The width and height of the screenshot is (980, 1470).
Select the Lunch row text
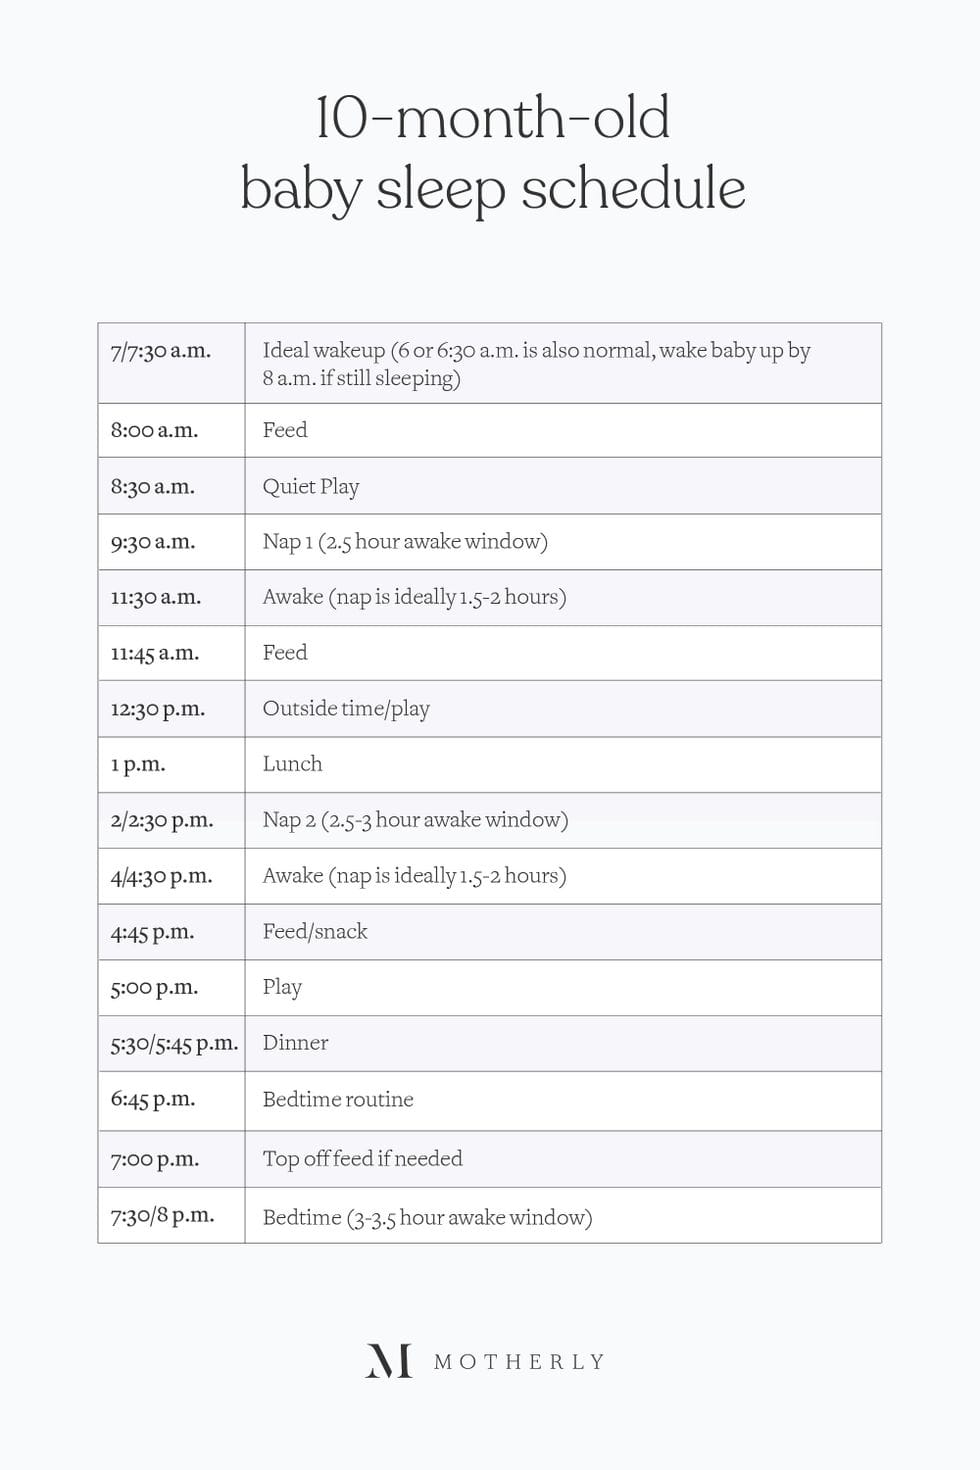coord(292,764)
